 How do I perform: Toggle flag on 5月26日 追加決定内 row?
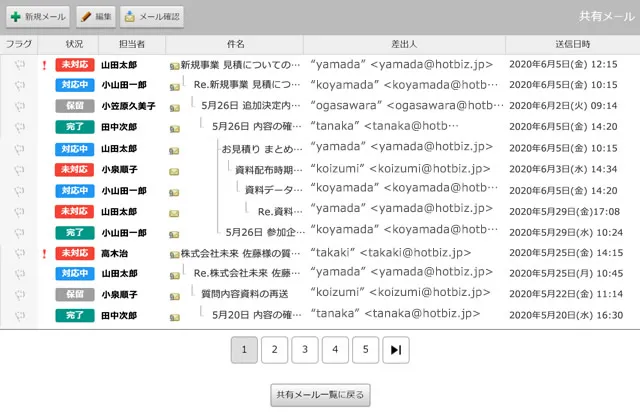pos(20,106)
